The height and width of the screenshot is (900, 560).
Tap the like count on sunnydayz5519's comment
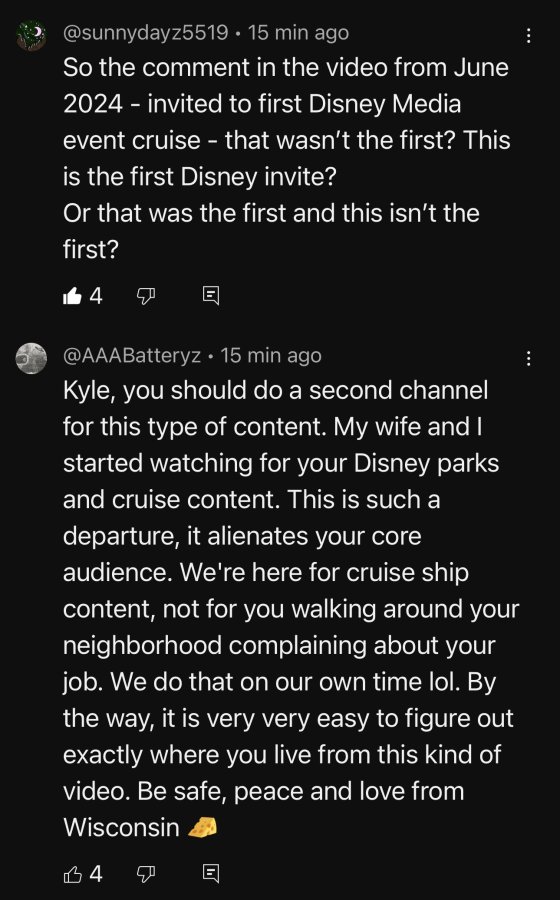coord(96,296)
